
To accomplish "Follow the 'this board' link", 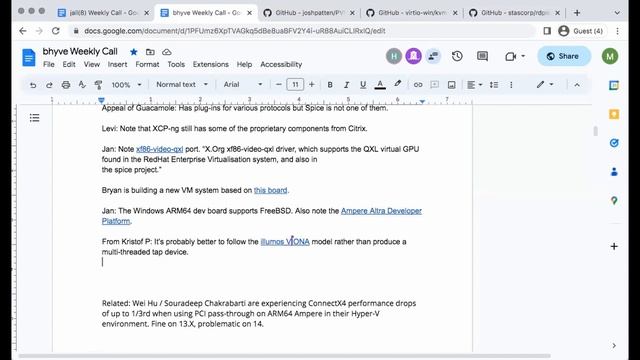I will [271, 190].
